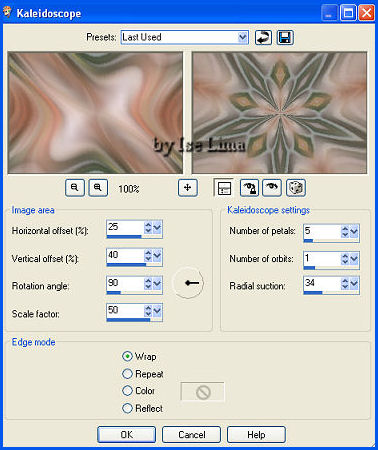Select the Wrap edge mode
This screenshot has height=450, width=378.
[127, 356]
